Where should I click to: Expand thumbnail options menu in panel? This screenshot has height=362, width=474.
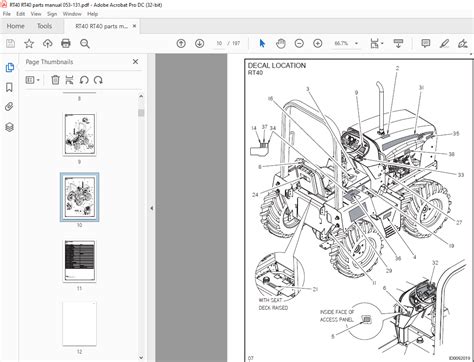[x=33, y=80]
